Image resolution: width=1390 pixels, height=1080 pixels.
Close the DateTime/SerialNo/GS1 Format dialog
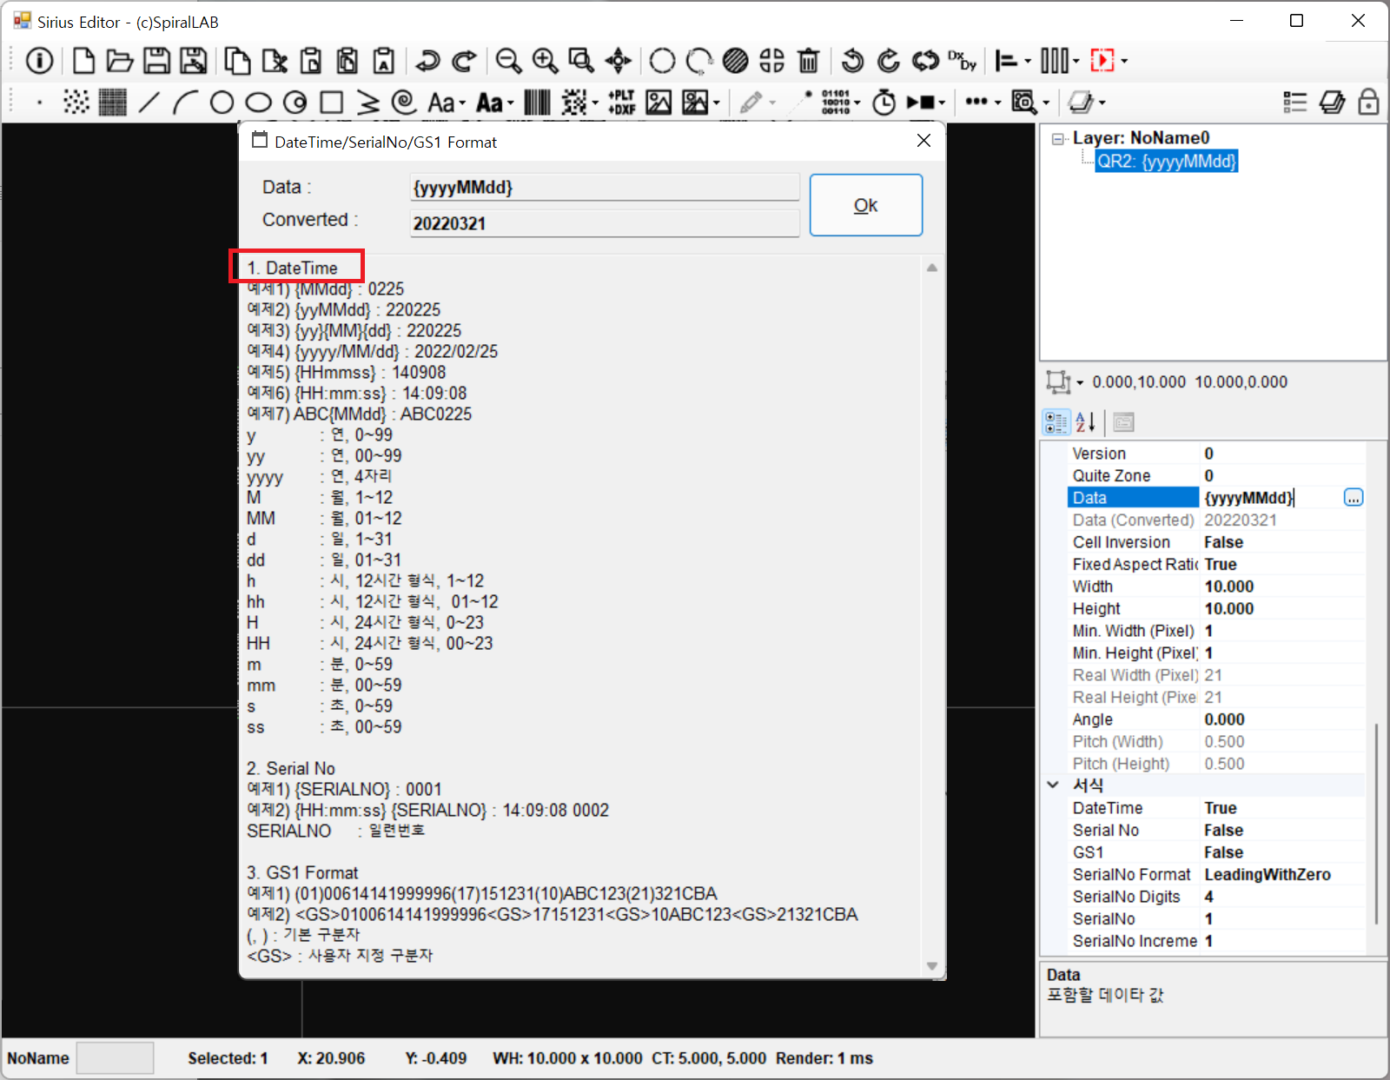(924, 141)
